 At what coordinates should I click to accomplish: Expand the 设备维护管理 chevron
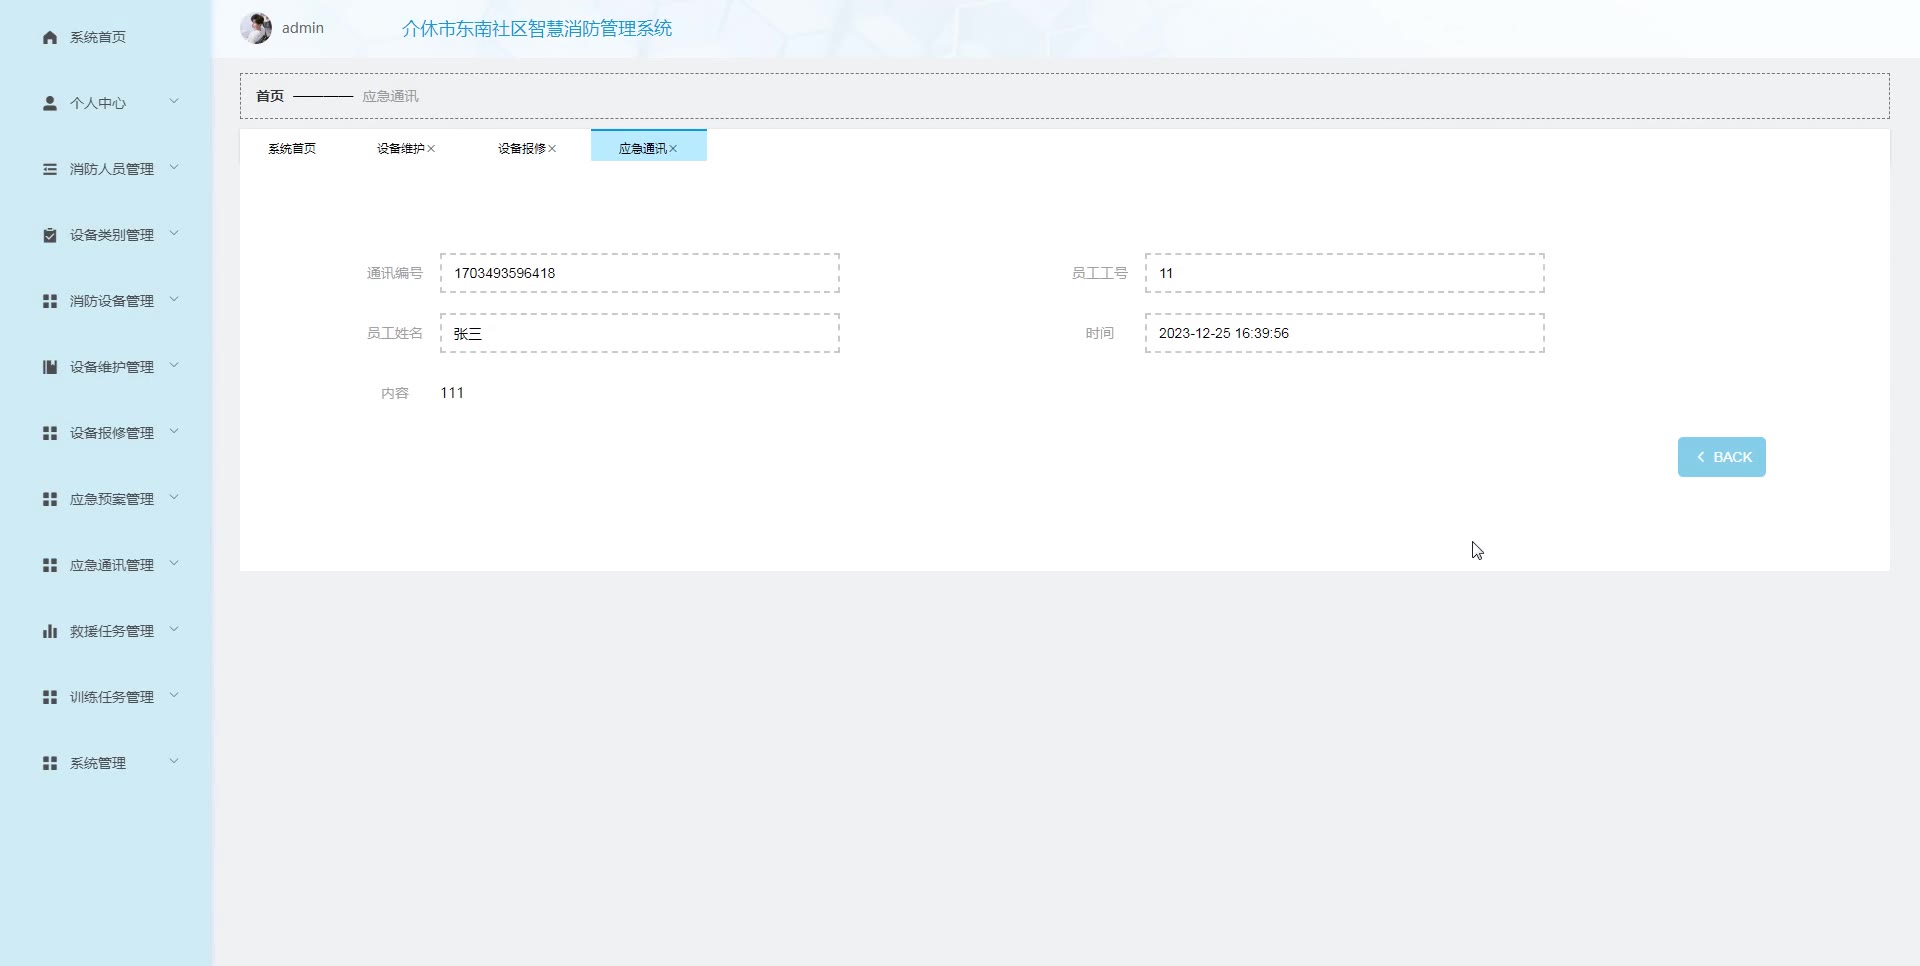174,366
